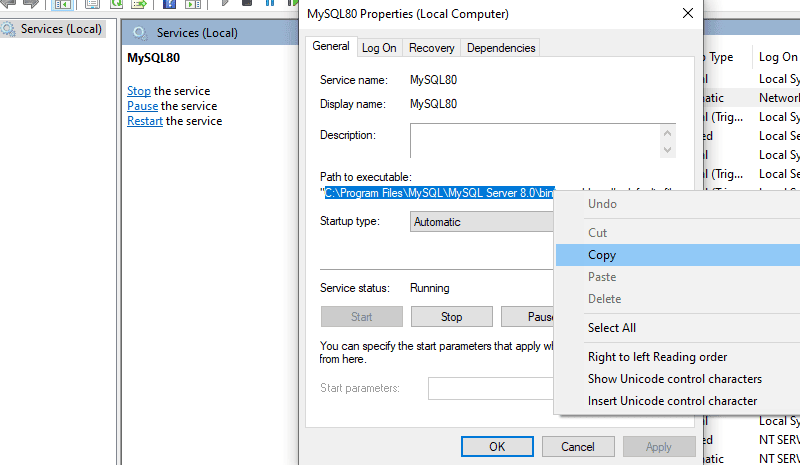Image resolution: width=800 pixels, height=465 pixels.
Task: Choose Undo in the context menu
Action: (x=678, y=204)
